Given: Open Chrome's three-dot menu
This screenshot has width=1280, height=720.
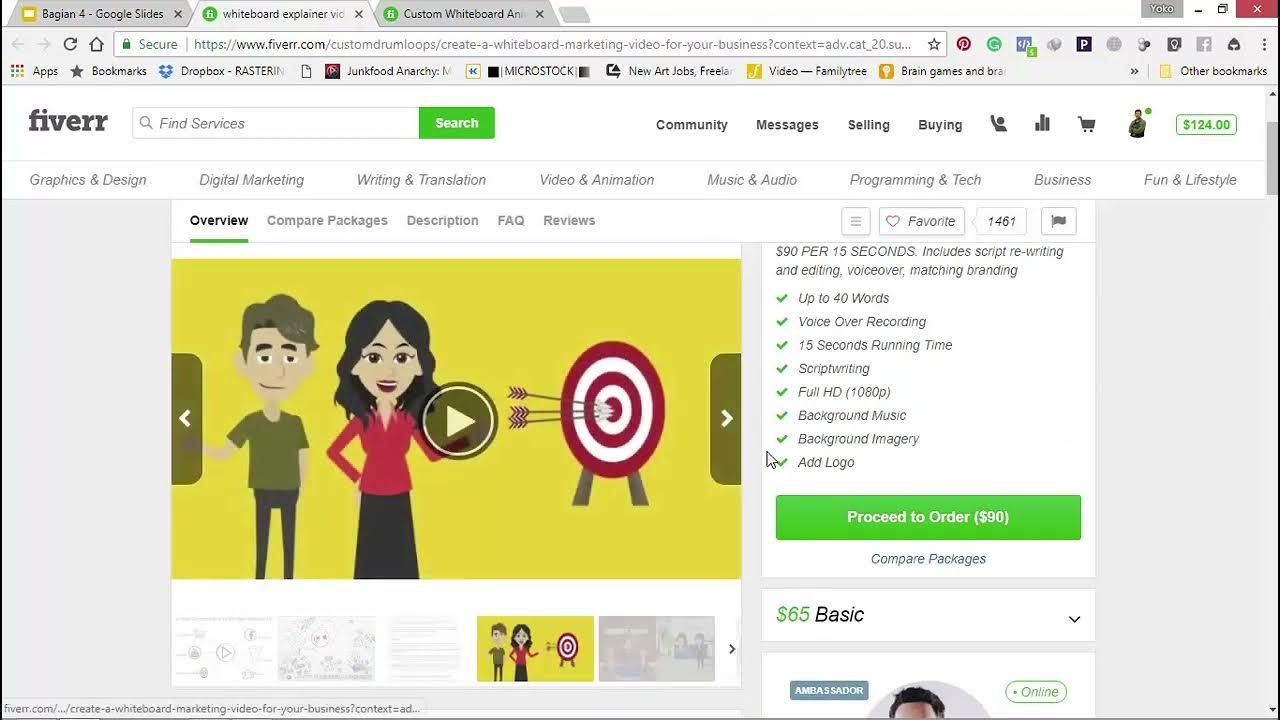Looking at the screenshot, I should [1262, 44].
